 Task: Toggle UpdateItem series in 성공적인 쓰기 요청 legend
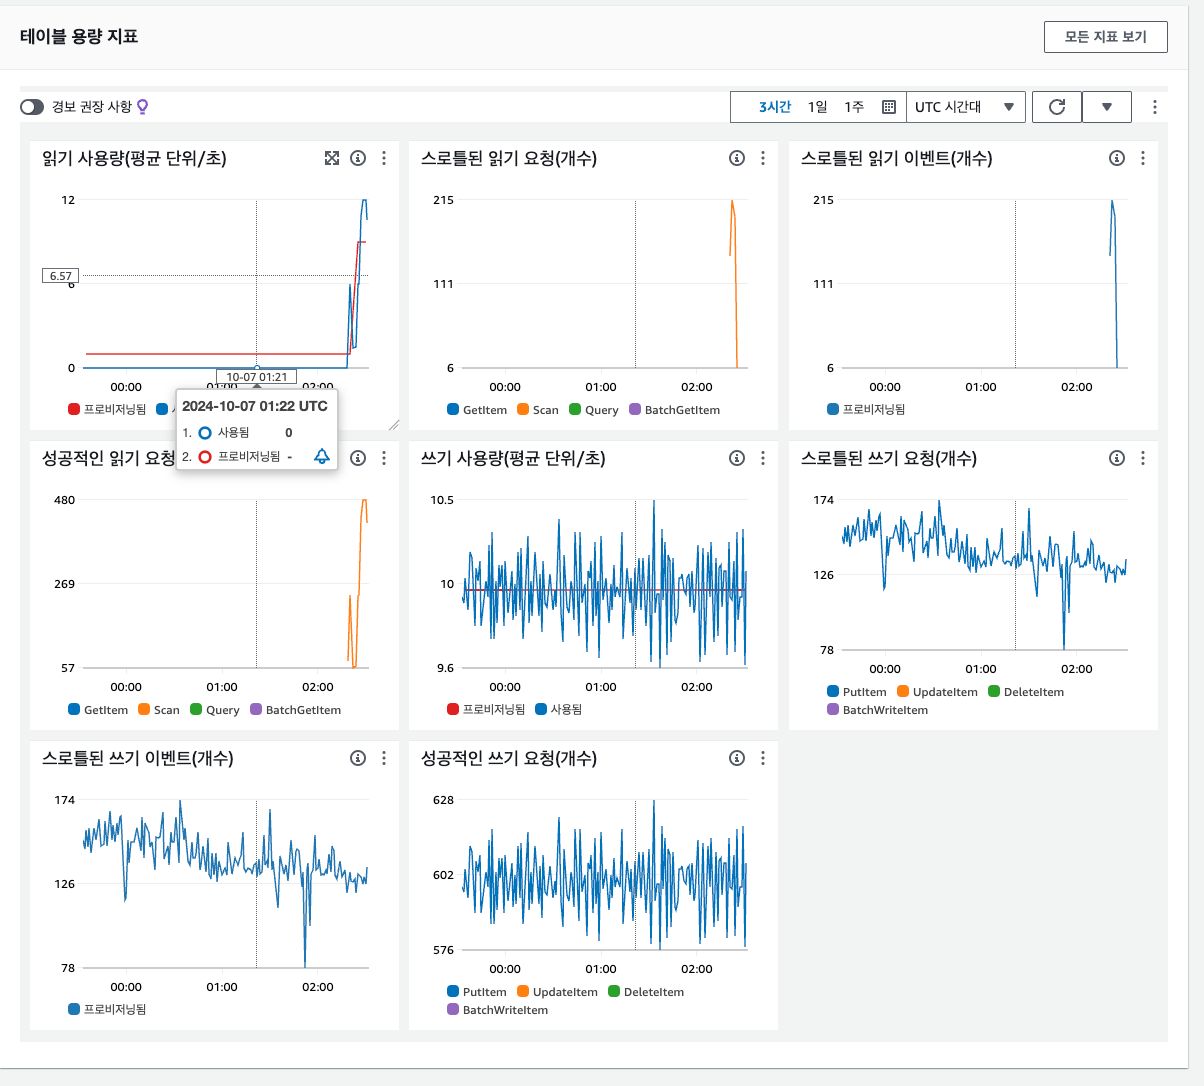click(x=558, y=992)
